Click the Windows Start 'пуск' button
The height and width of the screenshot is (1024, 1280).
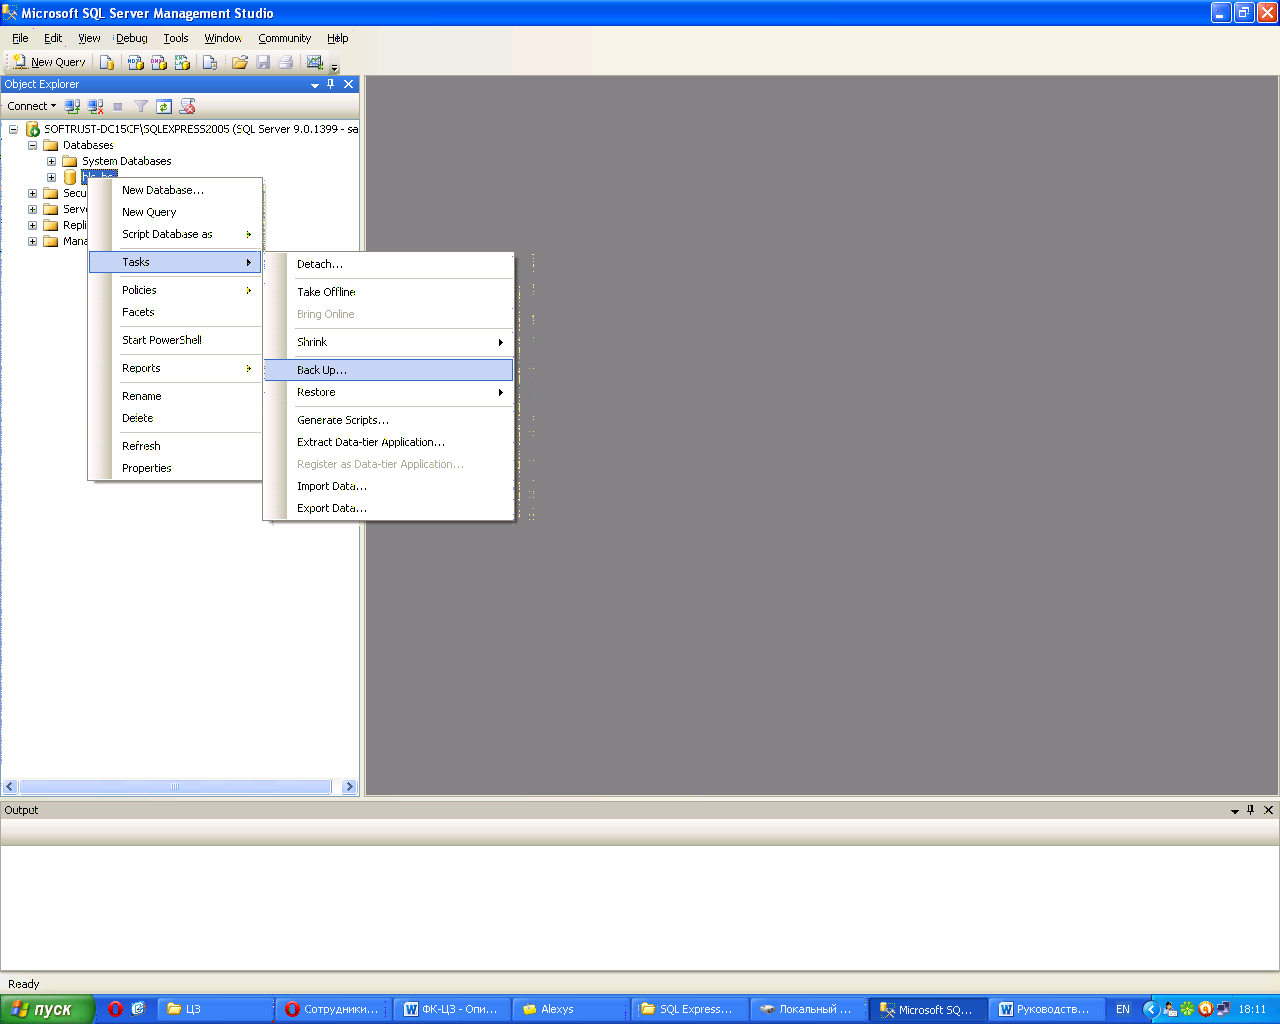pyautogui.click(x=47, y=1009)
